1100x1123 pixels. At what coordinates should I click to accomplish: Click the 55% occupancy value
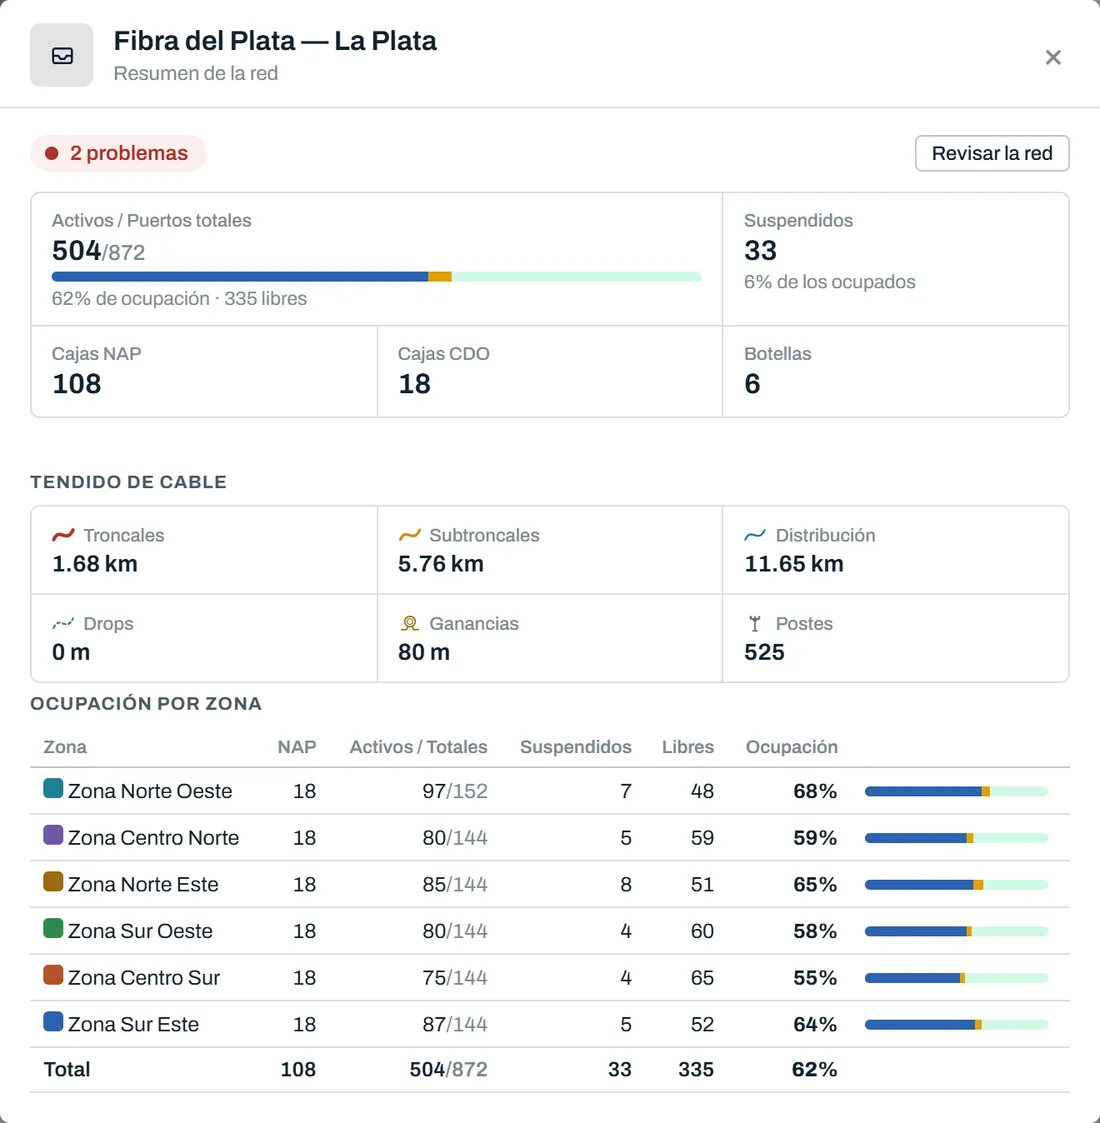point(815,978)
